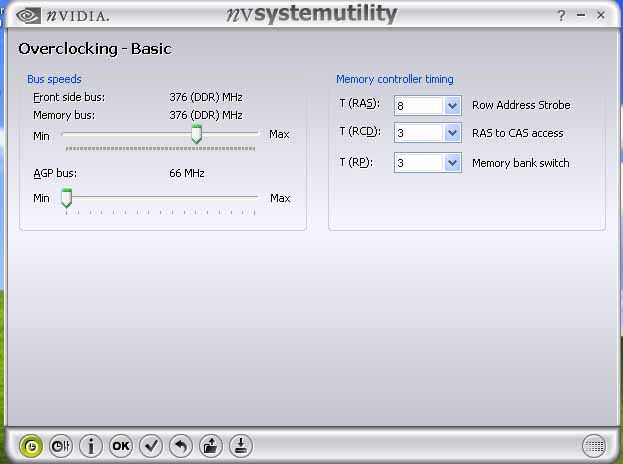This screenshot has width=623, height=464.
Task: Revert changes with the undo arrow icon
Action: click(x=181, y=446)
